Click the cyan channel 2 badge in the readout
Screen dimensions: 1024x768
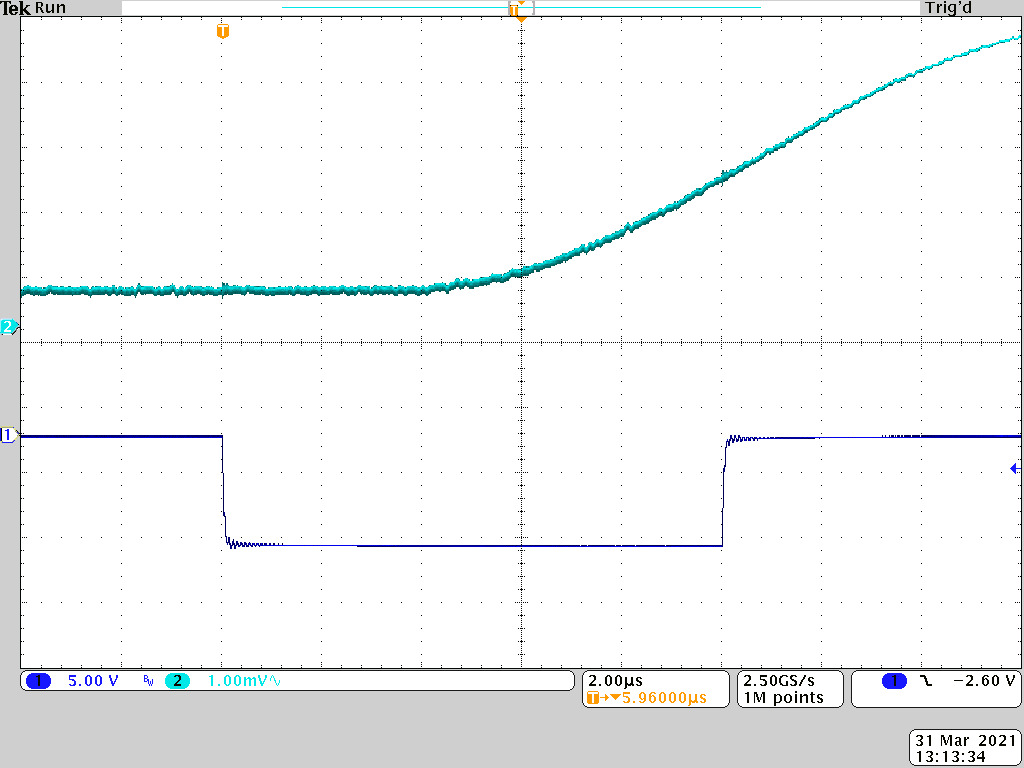177,681
